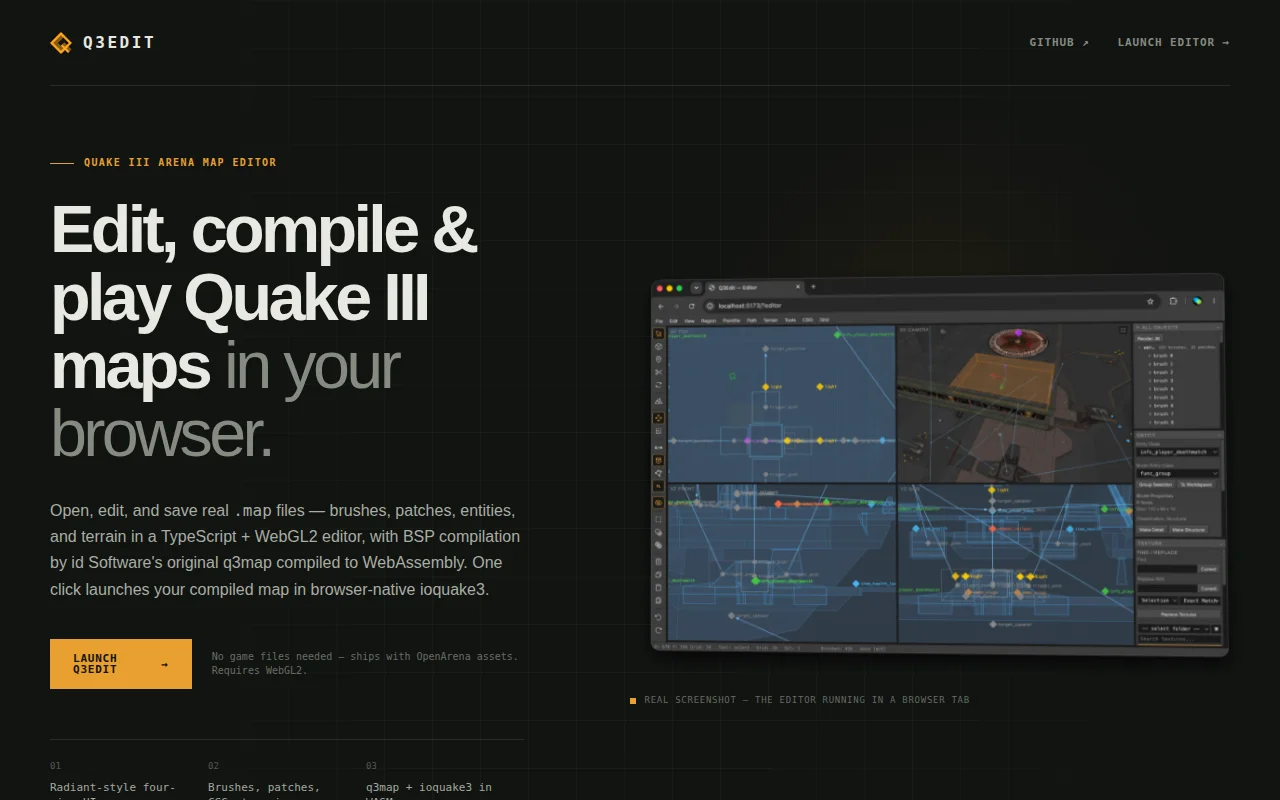The image size is (1280, 800).
Task: Click the 'Radiant-style four-' feature text
Action: click(113, 788)
